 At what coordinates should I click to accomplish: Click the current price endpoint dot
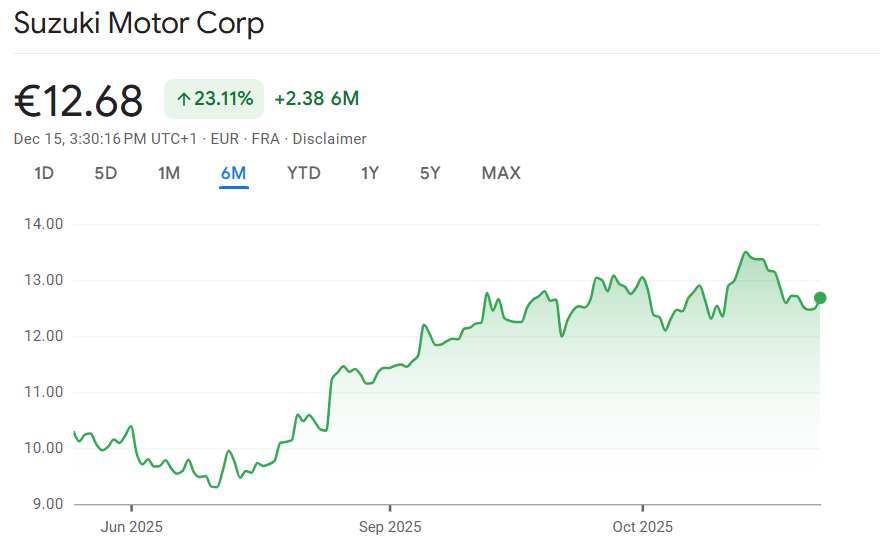(820, 297)
